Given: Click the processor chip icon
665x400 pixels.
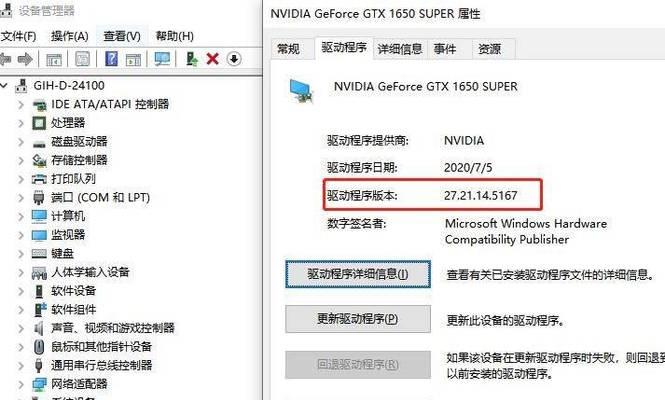Looking at the screenshot, I should click(39, 123).
